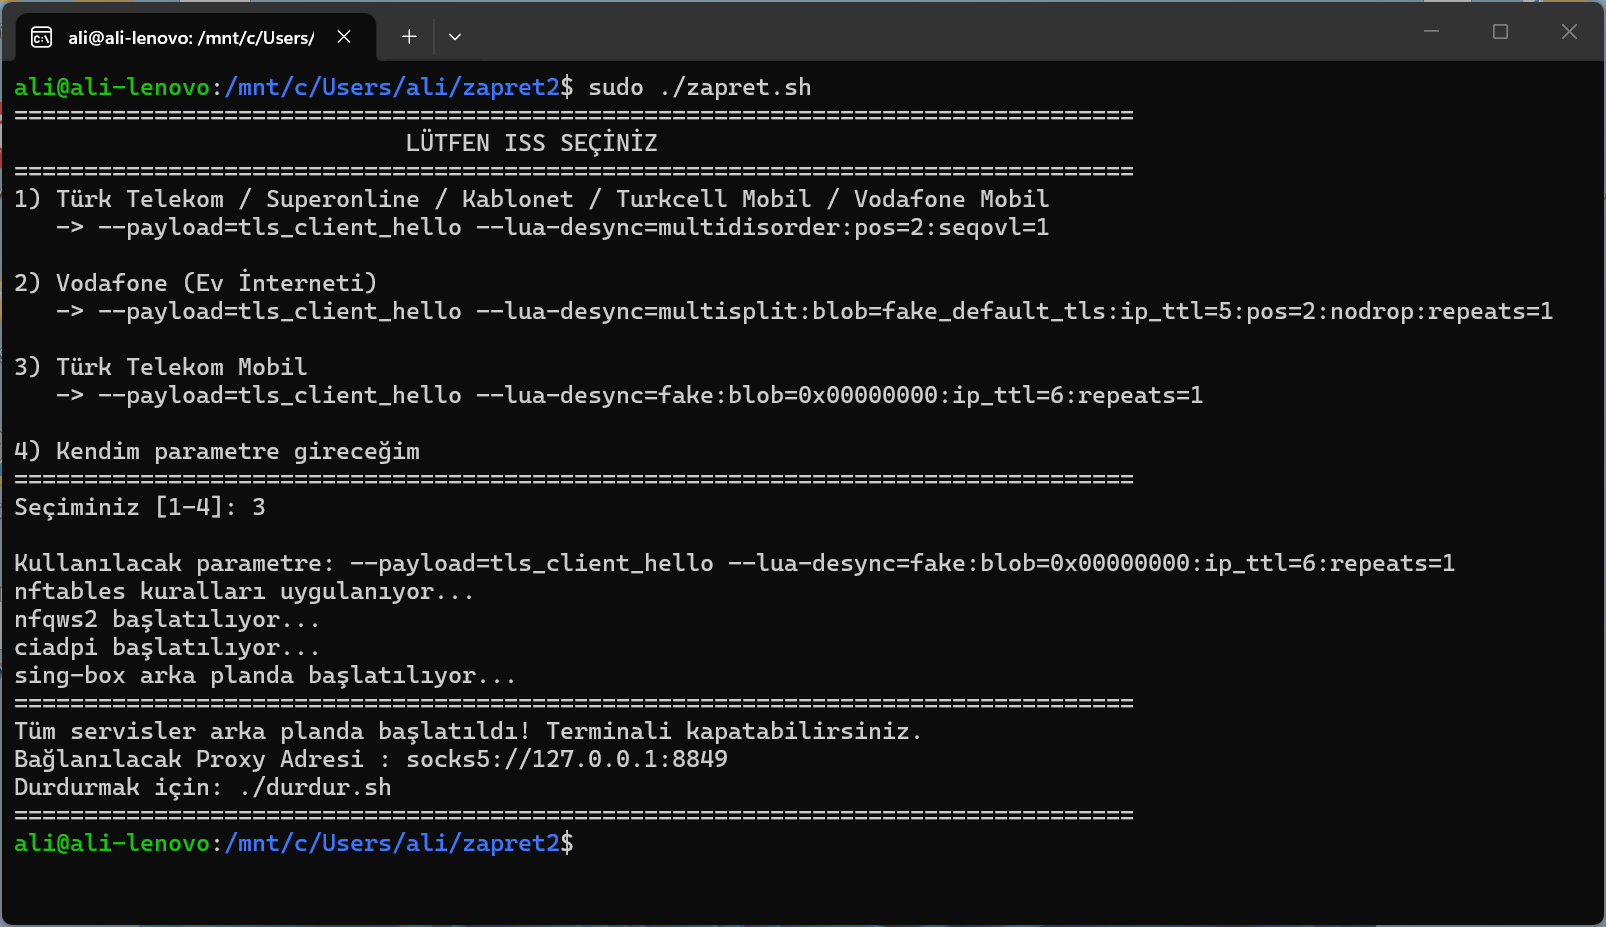Image resolution: width=1606 pixels, height=927 pixels.
Task: Close the terminal window
Action: (x=1569, y=32)
